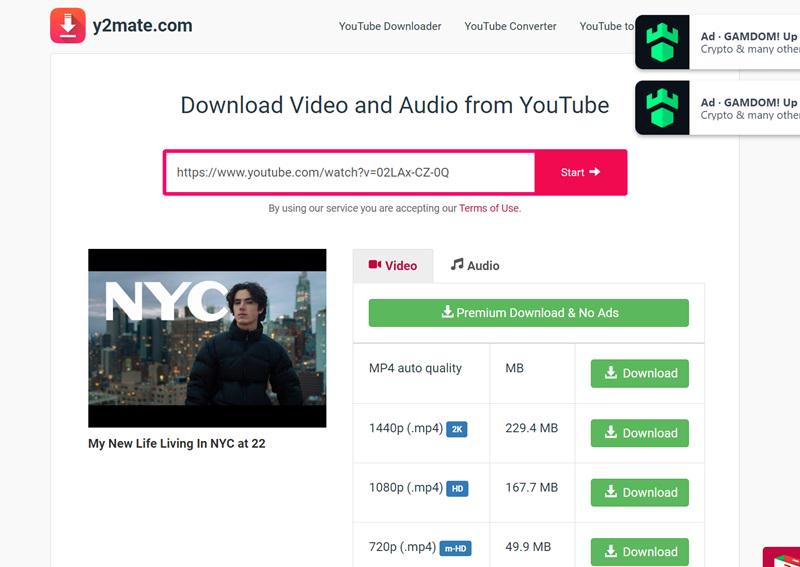The image size is (800, 567).
Task: Click the y2mate red download logo icon
Action: (68, 26)
